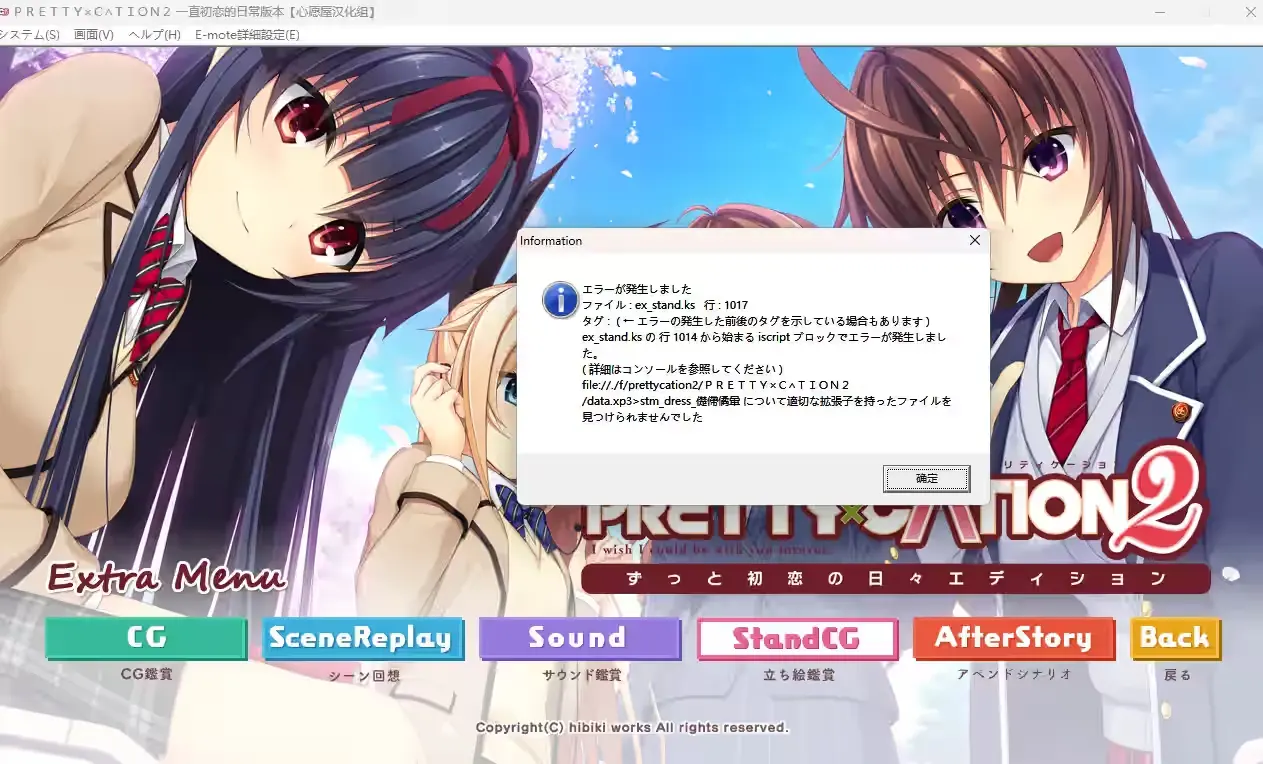Open the CG gallery button

coord(146,638)
